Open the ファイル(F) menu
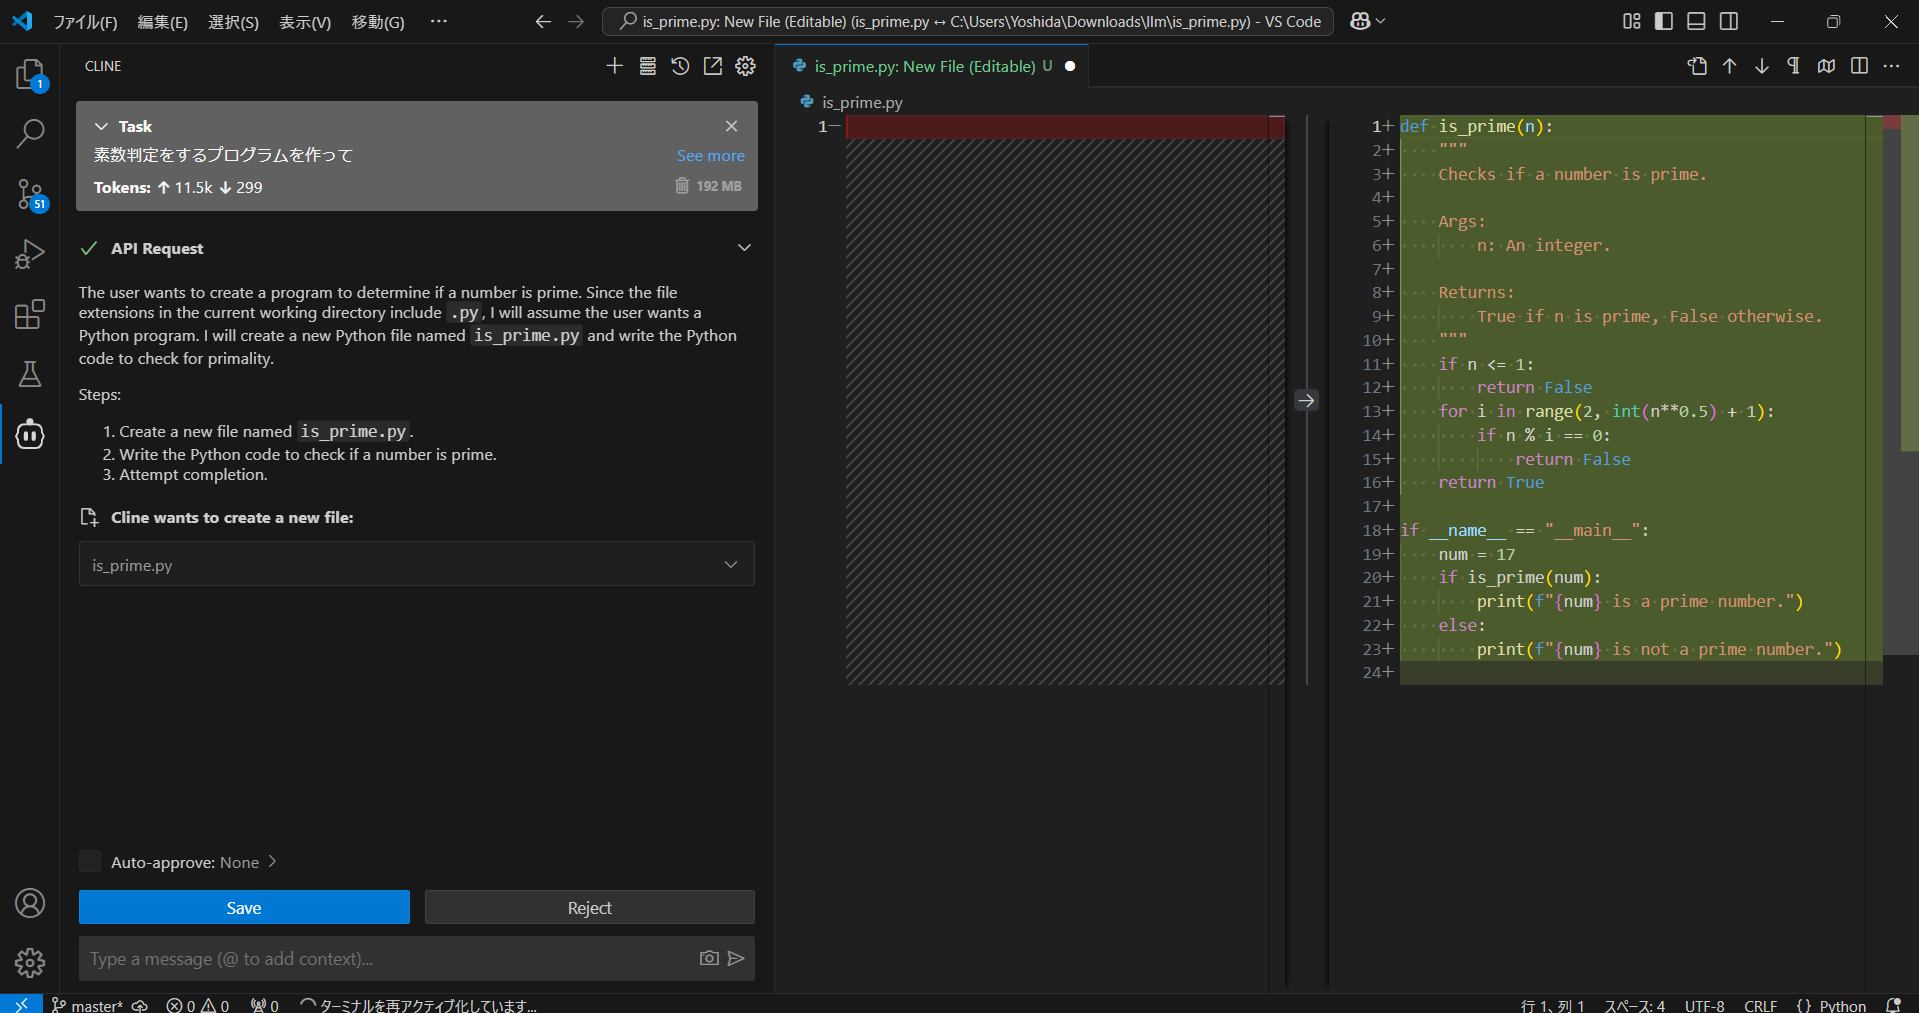The height and width of the screenshot is (1013, 1919). pyautogui.click(x=85, y=22)
